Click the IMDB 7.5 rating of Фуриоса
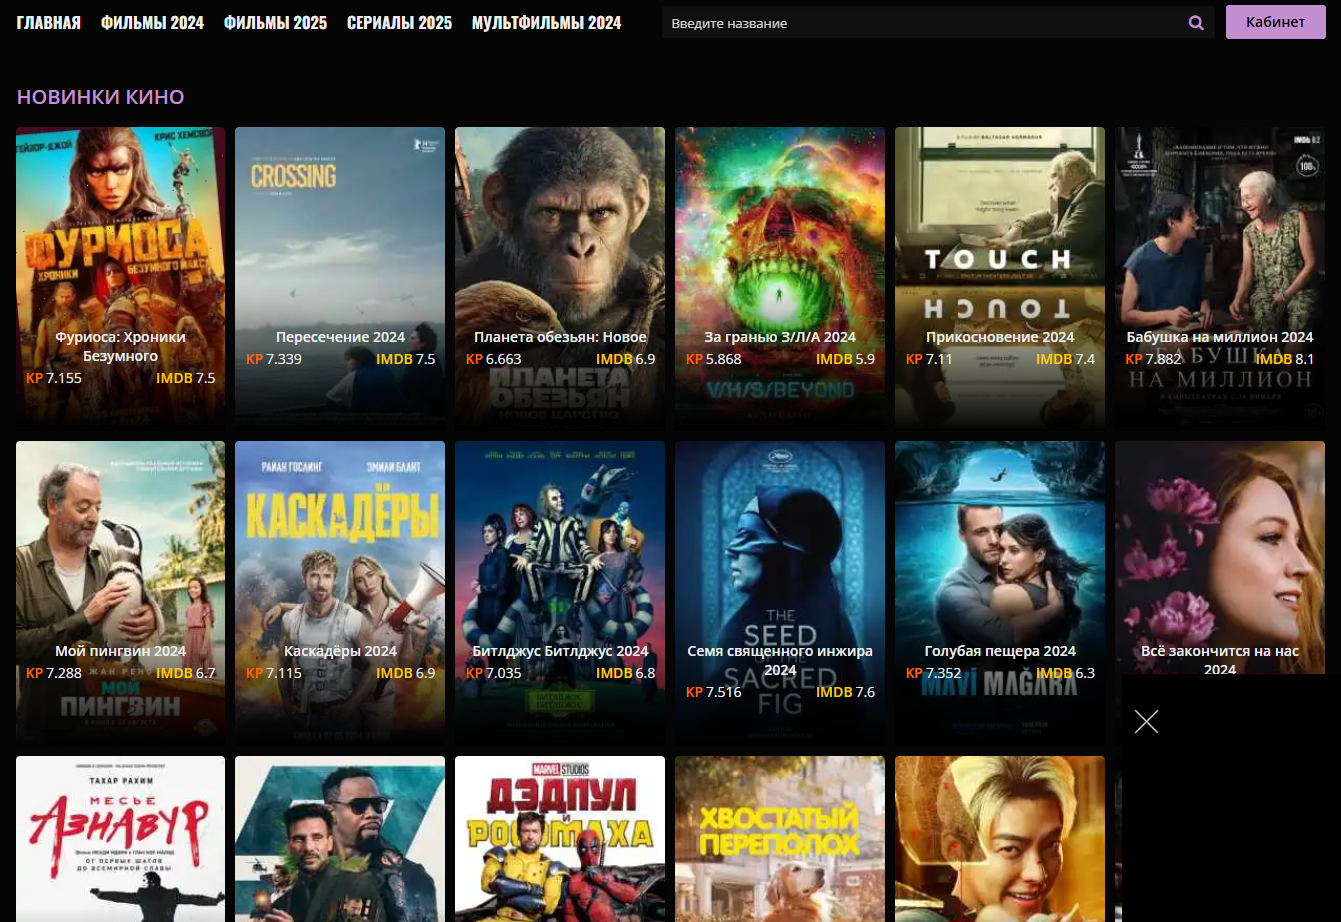 pos(186,378)
